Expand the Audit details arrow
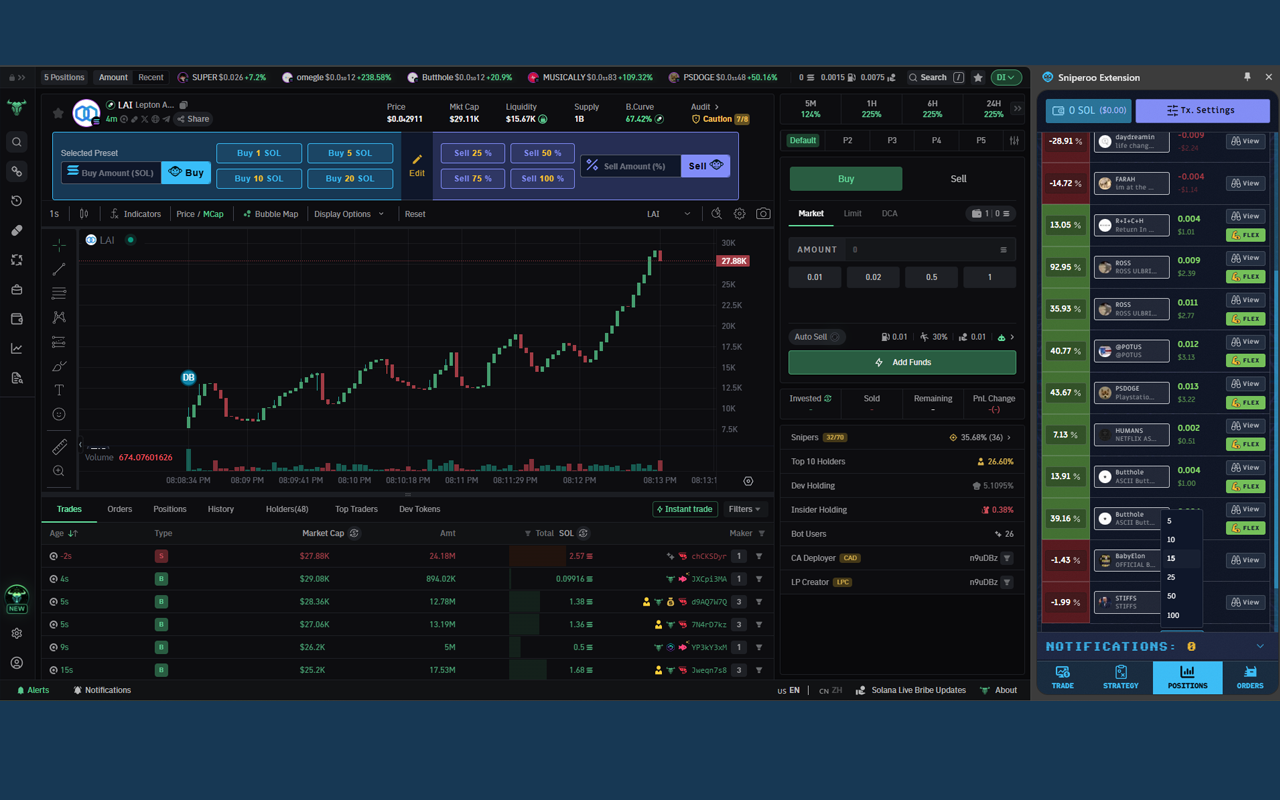Viewport: 1280px width, 800px height. coord(716,107)
